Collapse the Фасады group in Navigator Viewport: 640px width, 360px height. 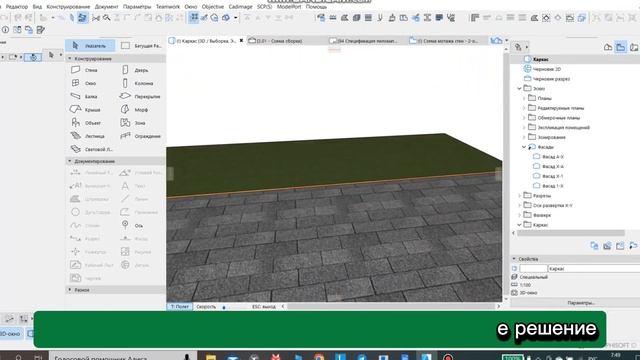point(524,147)
